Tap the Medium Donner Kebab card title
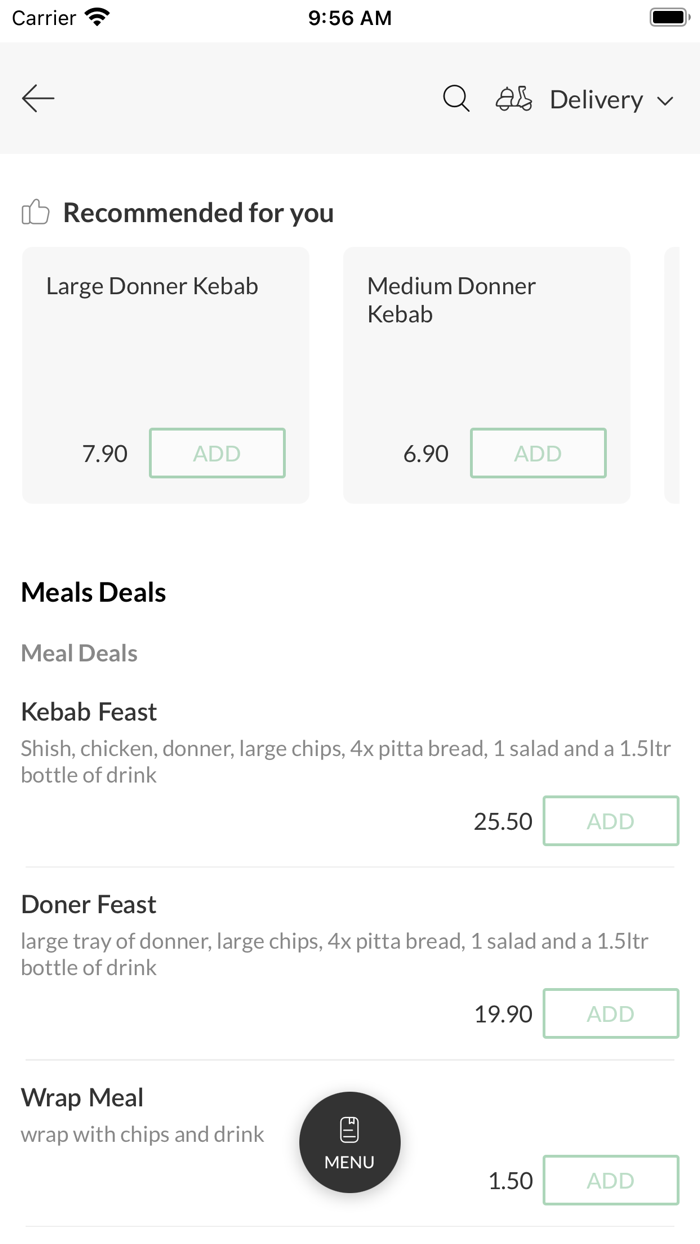The image size is (700, 1244). [451, 299]
